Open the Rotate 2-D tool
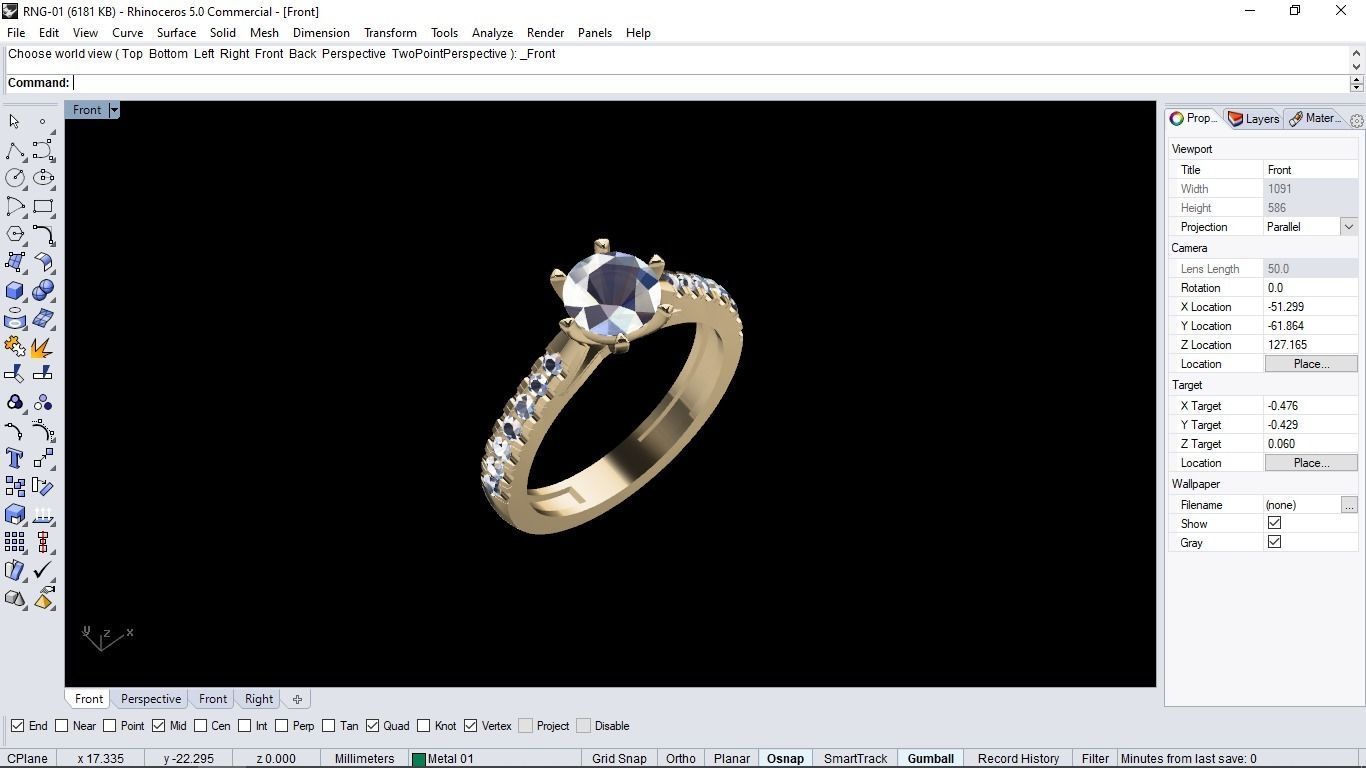 [x=43, y=486]
